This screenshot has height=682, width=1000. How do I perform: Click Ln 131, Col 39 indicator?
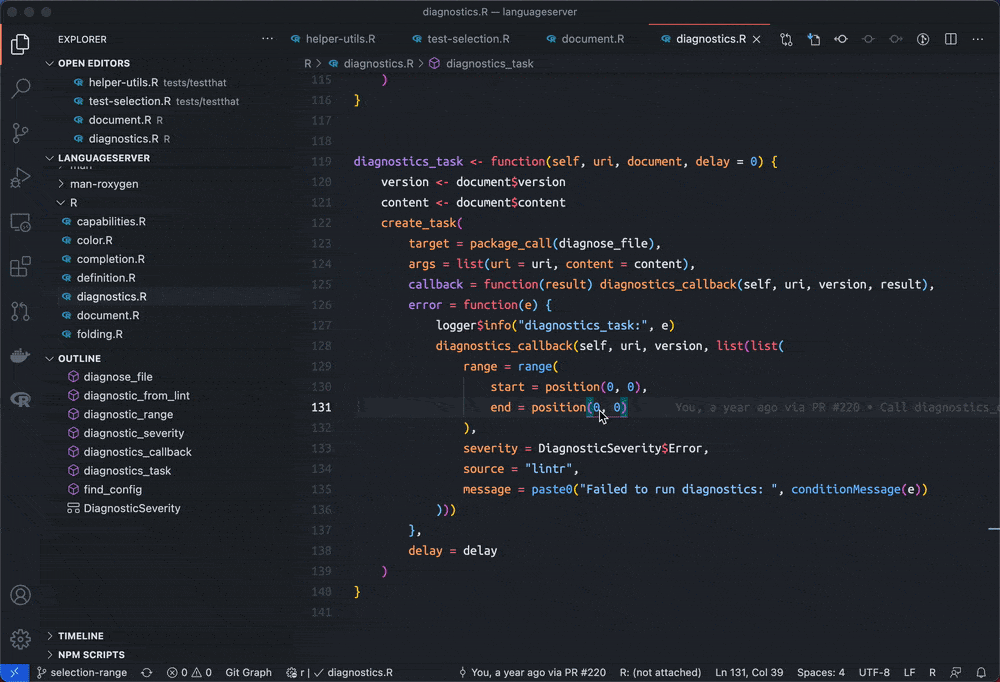749,672
